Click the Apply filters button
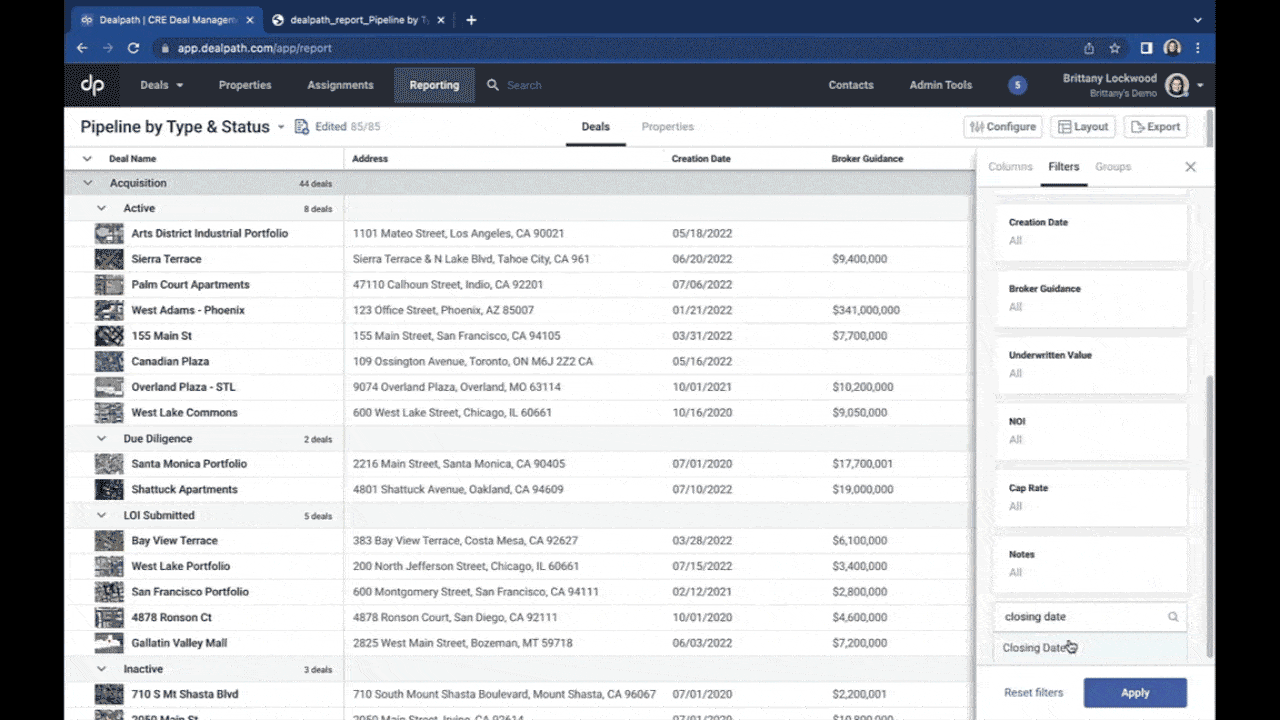This screenshot has height=720, width=1280. 1135,693
